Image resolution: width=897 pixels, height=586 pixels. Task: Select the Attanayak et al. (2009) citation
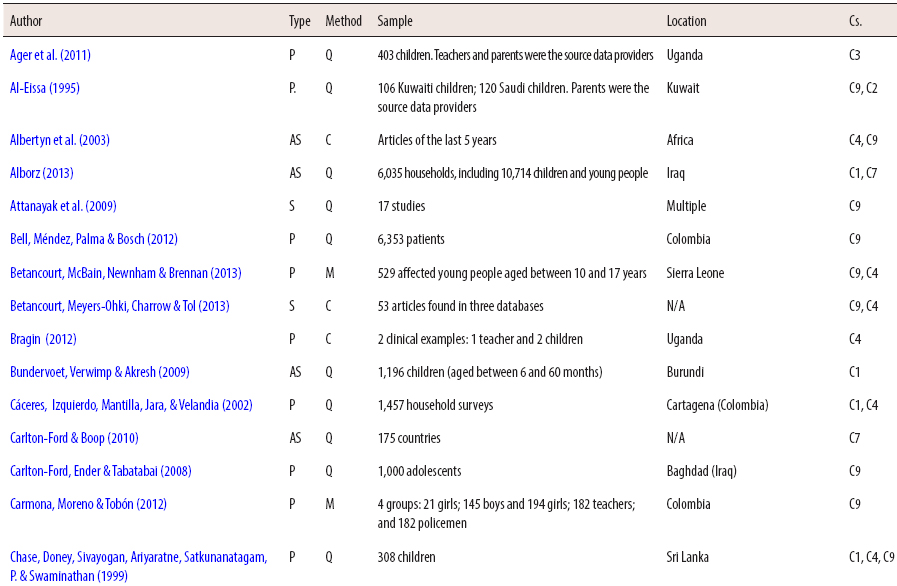pos(61,206)
